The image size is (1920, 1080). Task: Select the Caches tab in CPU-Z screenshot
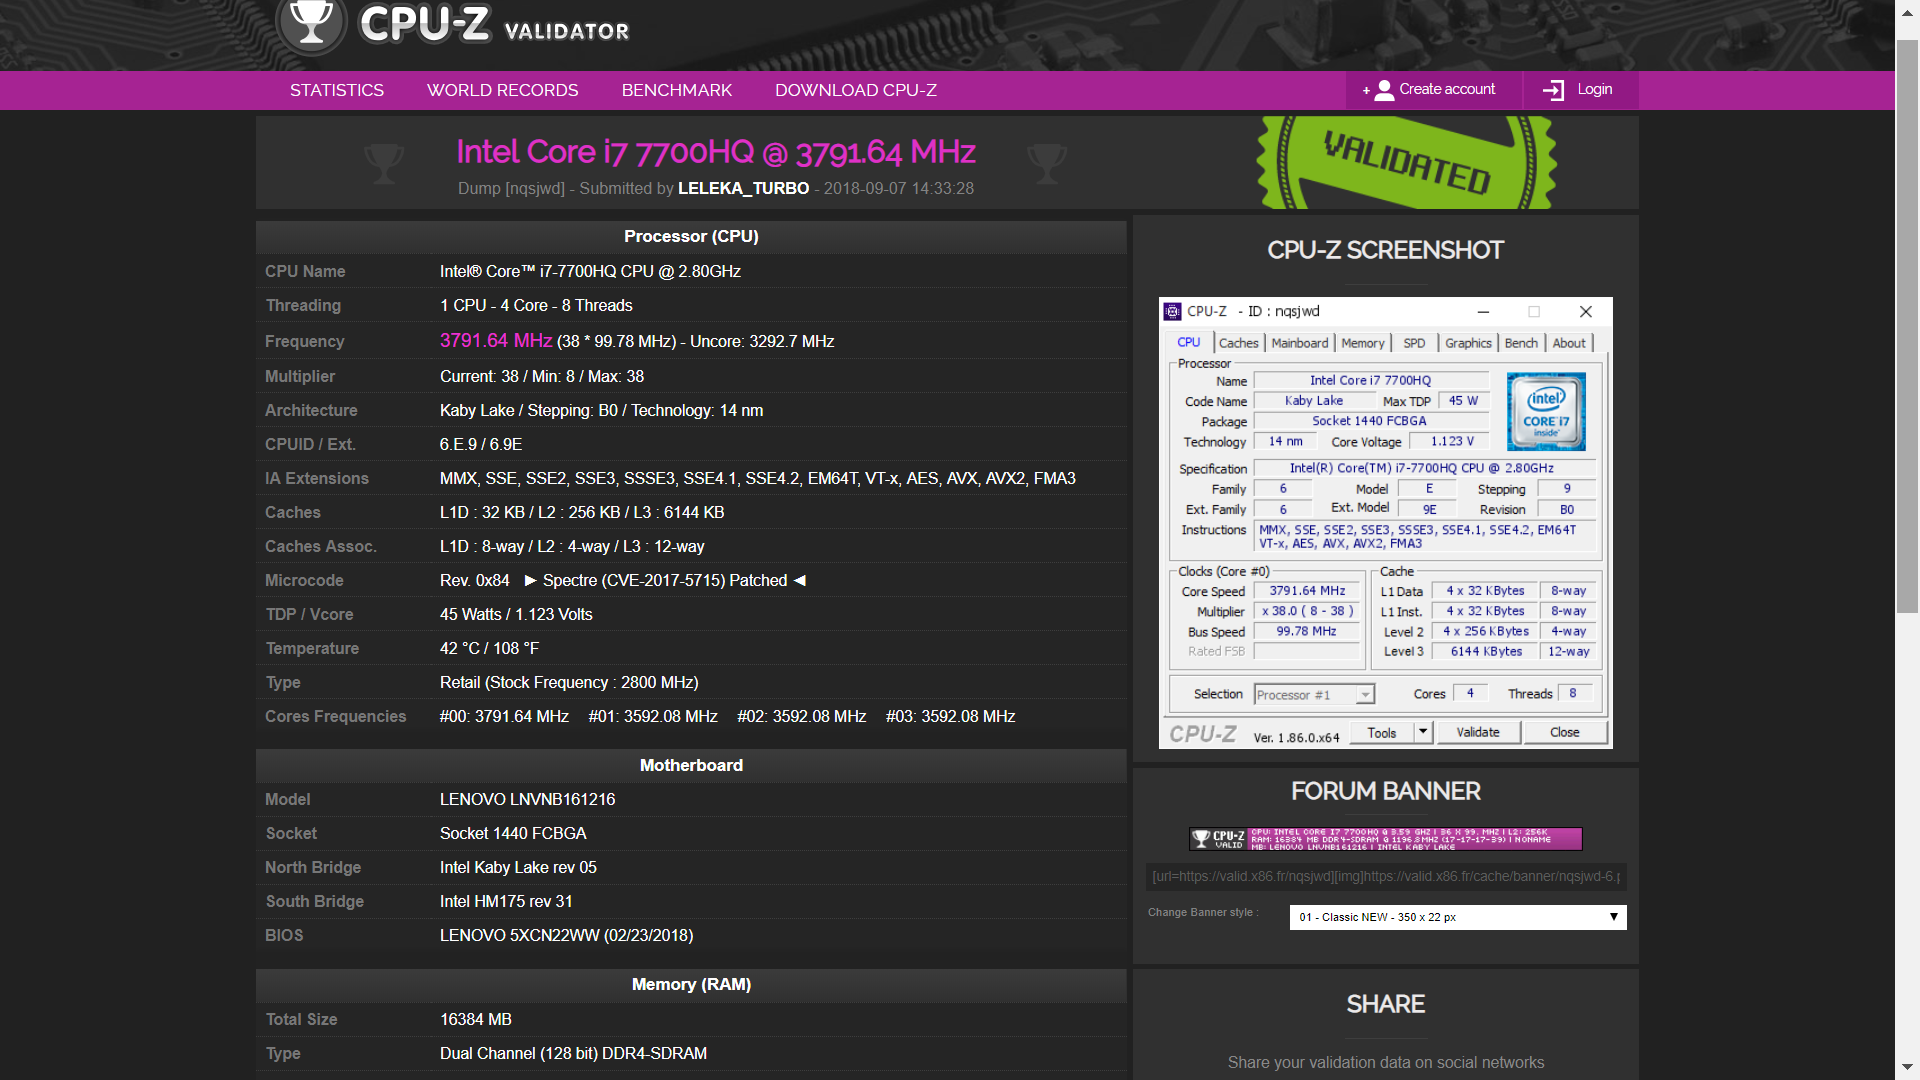pos(1239,343)
